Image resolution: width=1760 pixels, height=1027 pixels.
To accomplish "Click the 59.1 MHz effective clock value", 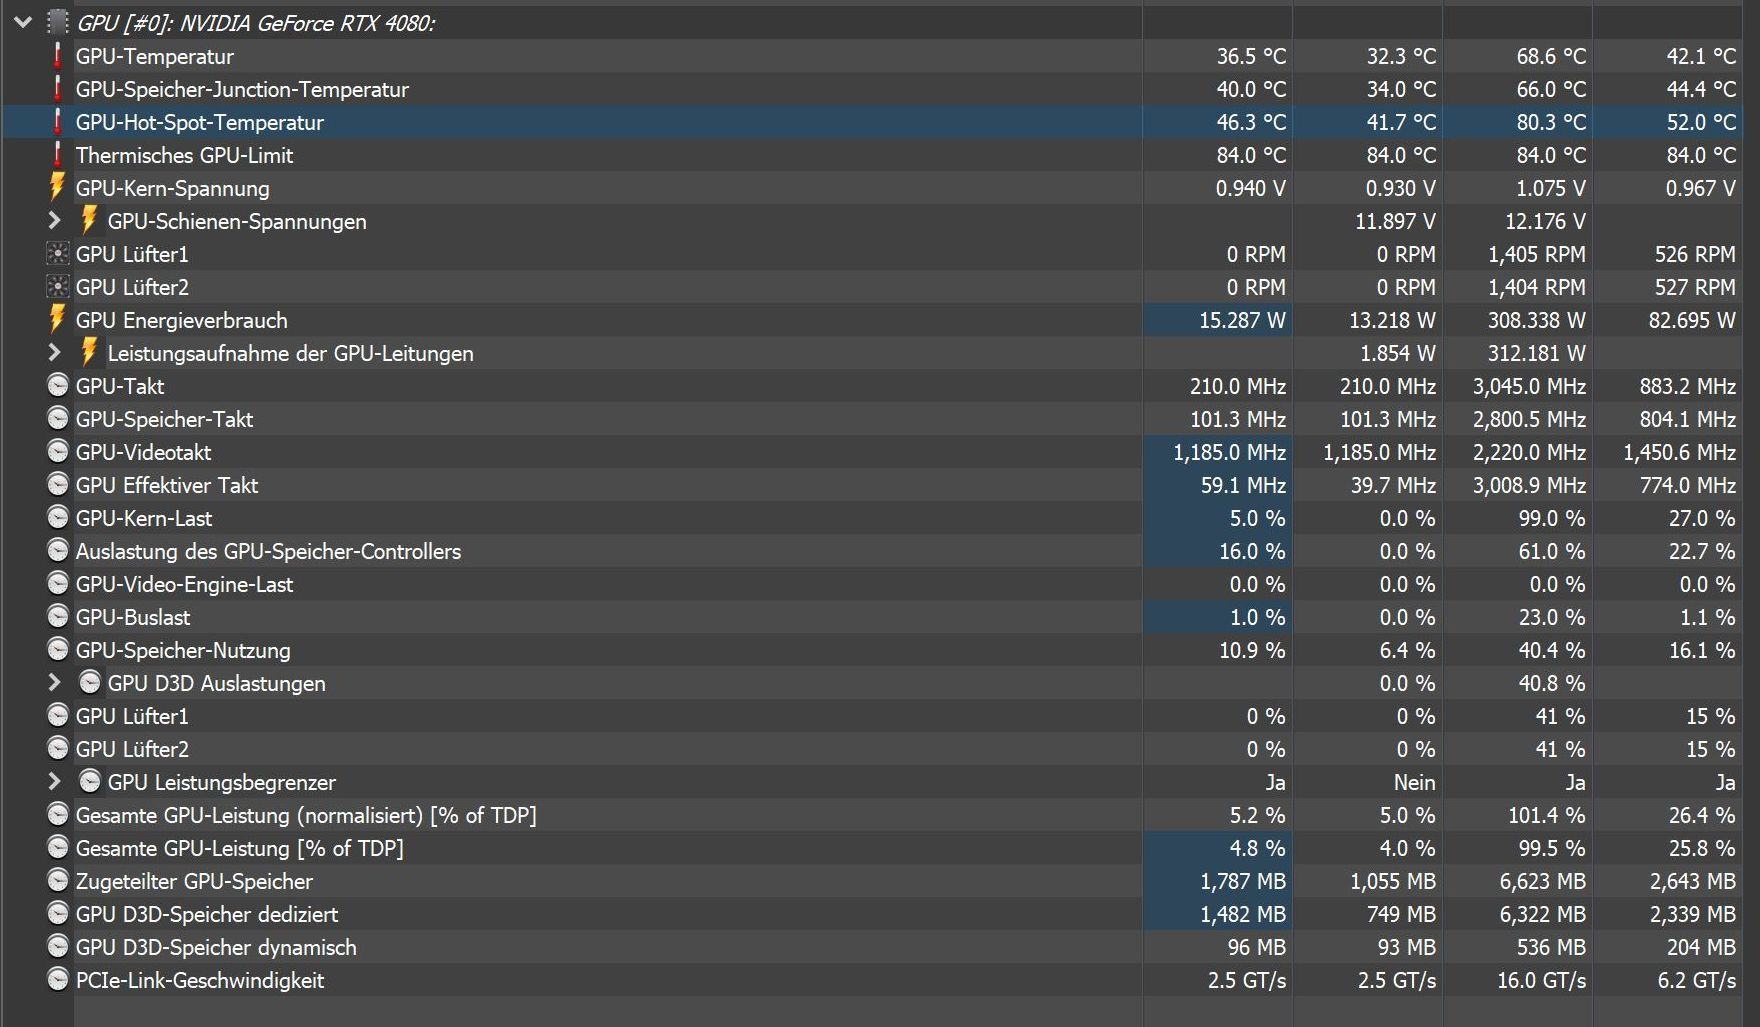I will click(x=1243, y=486).
